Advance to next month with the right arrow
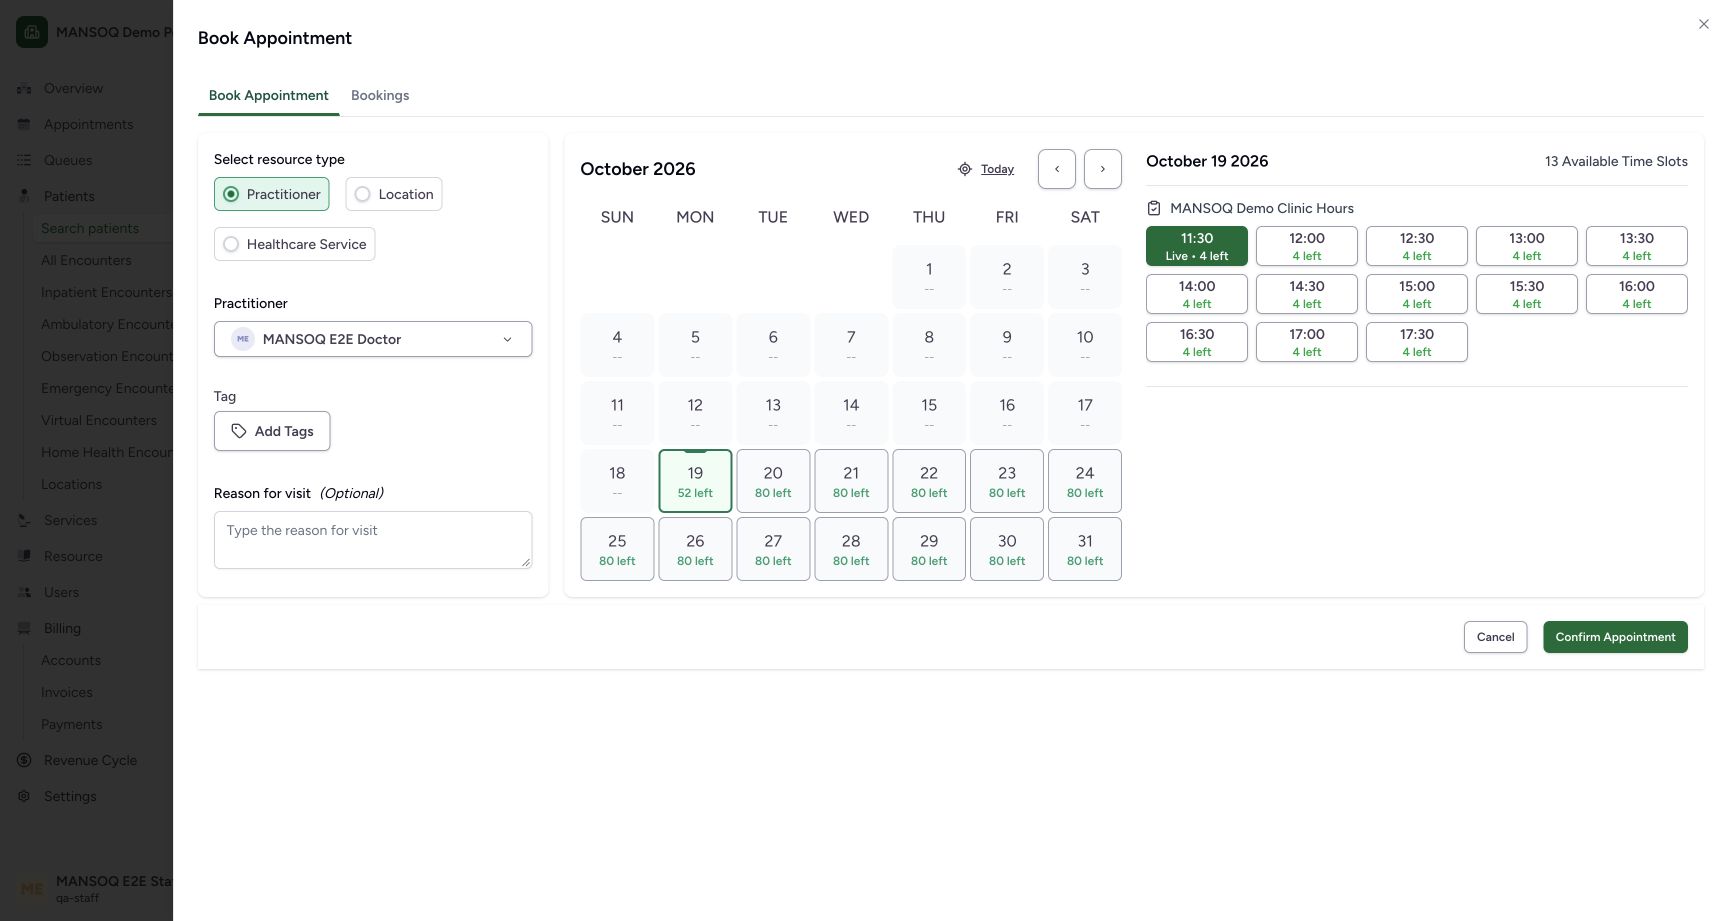The image size is (1728, 921). (1103, 169)
